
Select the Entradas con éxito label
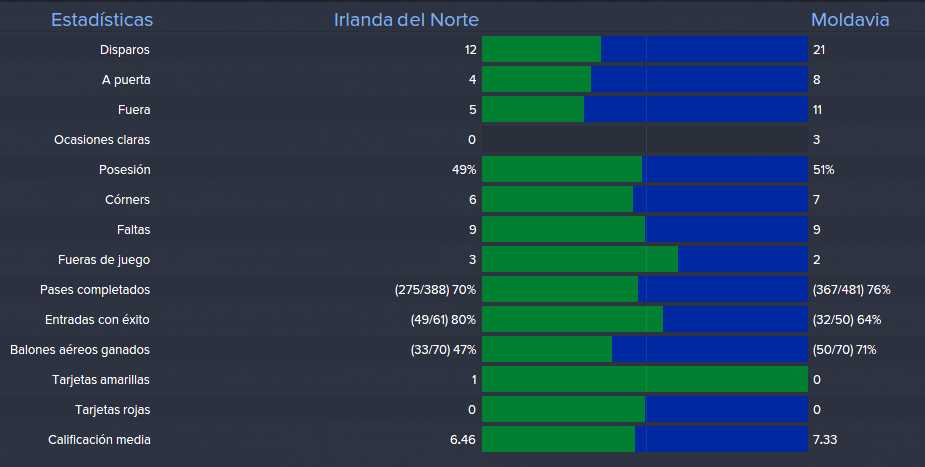pos(97,320)
